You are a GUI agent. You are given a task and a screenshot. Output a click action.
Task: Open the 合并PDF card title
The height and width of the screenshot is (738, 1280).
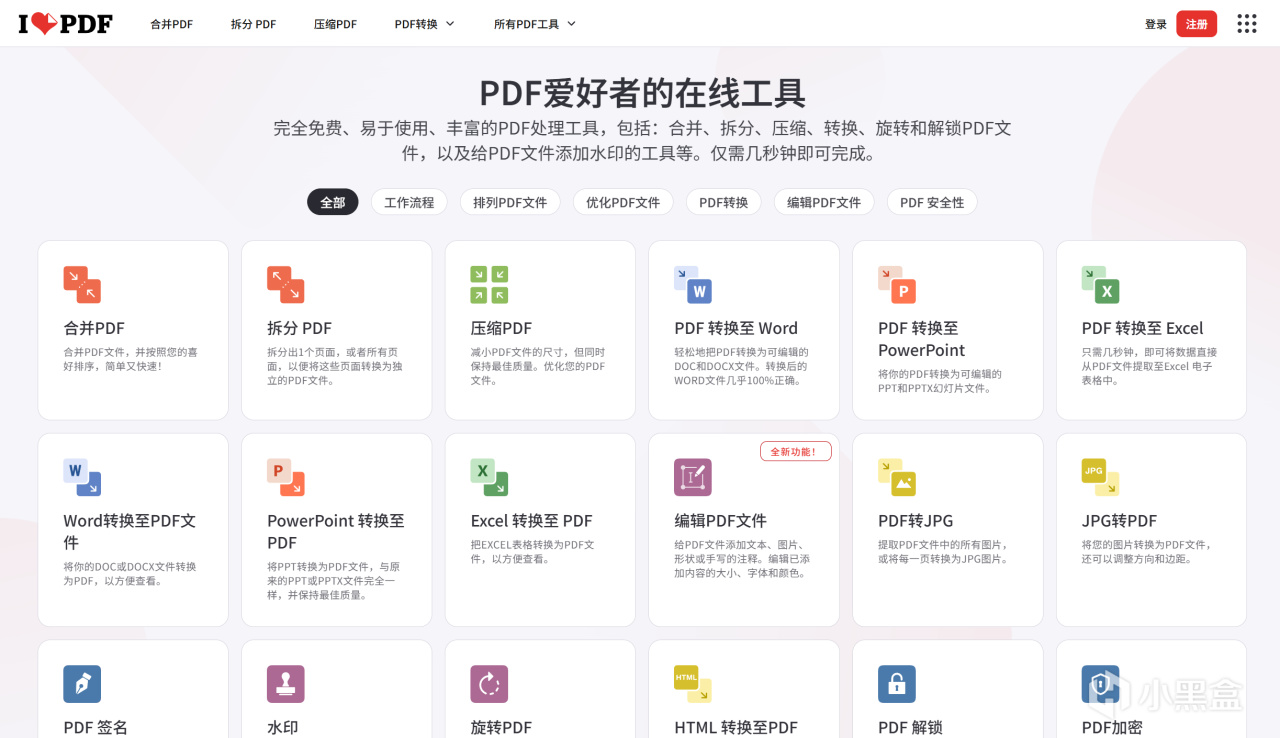coord(94,328)
